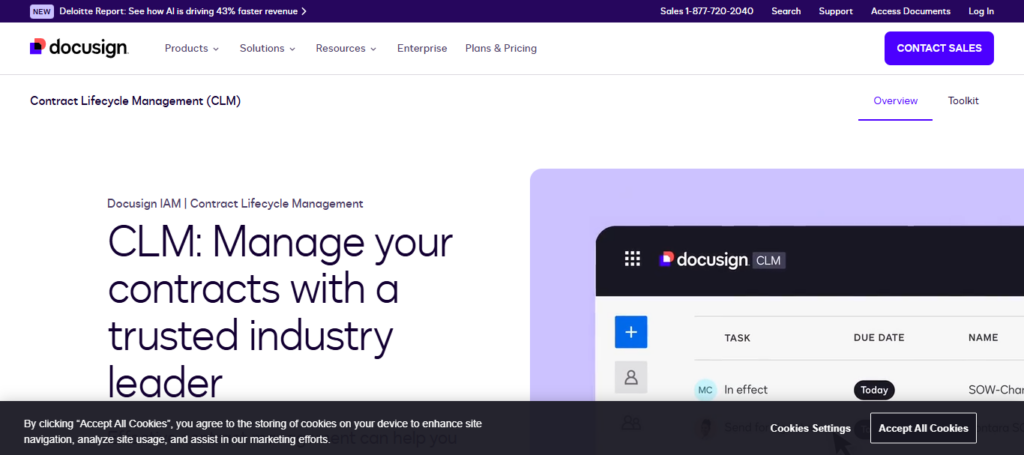Click Accept All Cookies button
The height and width of the screenshot is (455, 1024).
(923, 429)
